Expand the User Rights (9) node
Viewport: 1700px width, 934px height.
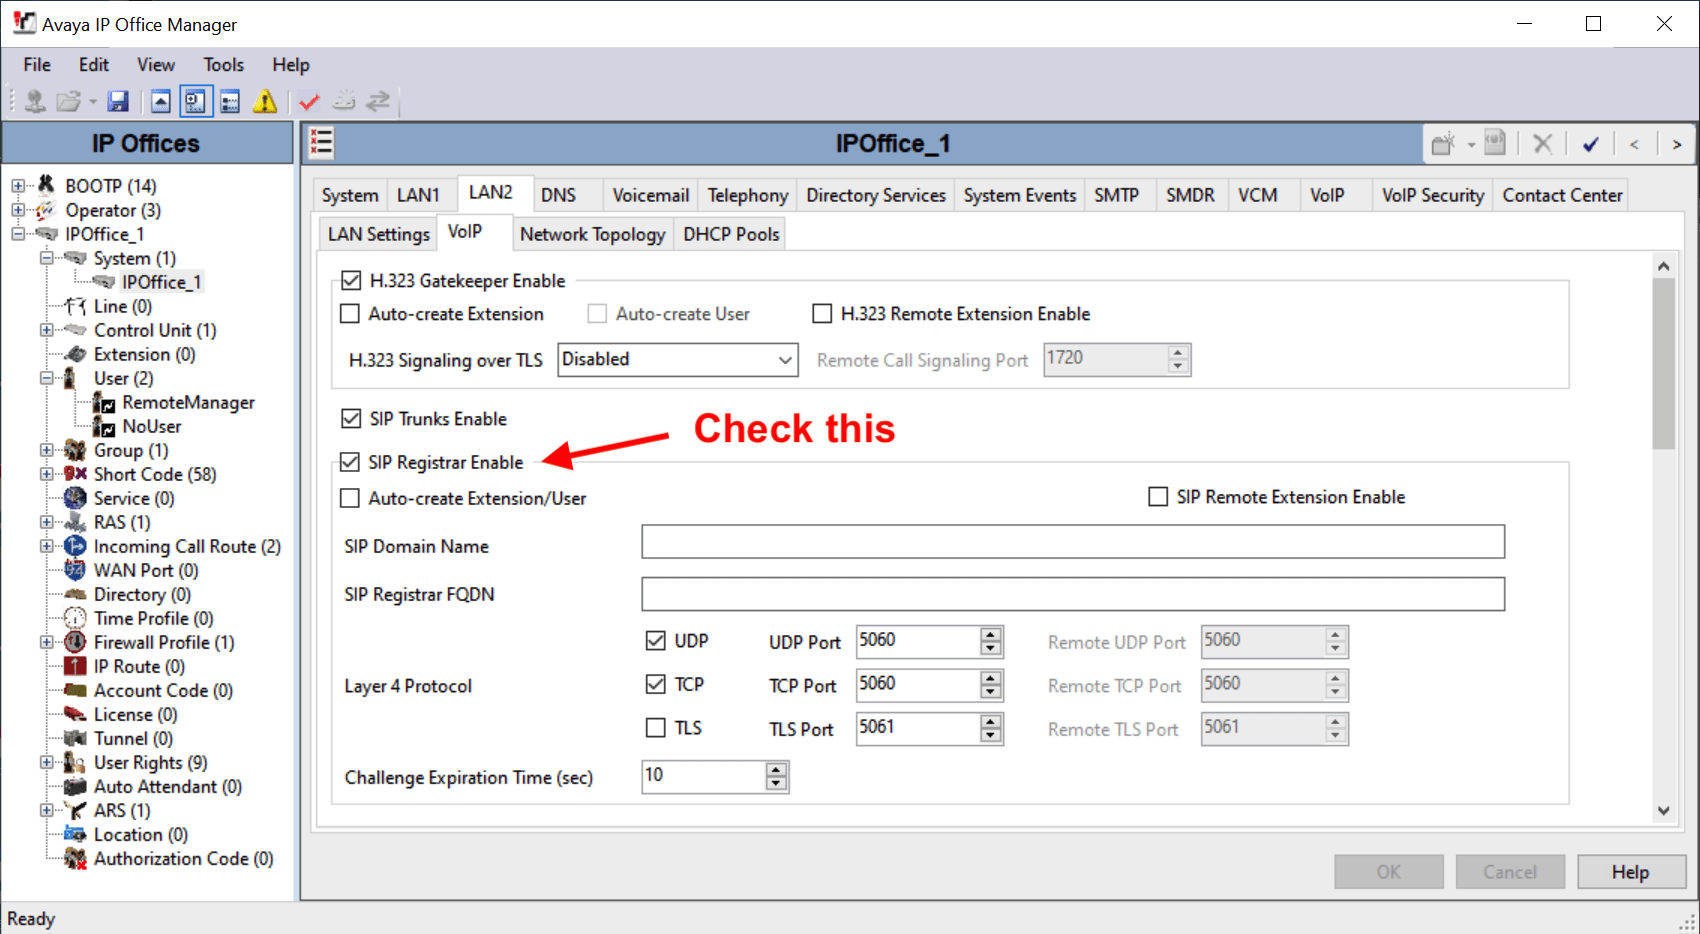pyautogui.click(x=46, y=762)
